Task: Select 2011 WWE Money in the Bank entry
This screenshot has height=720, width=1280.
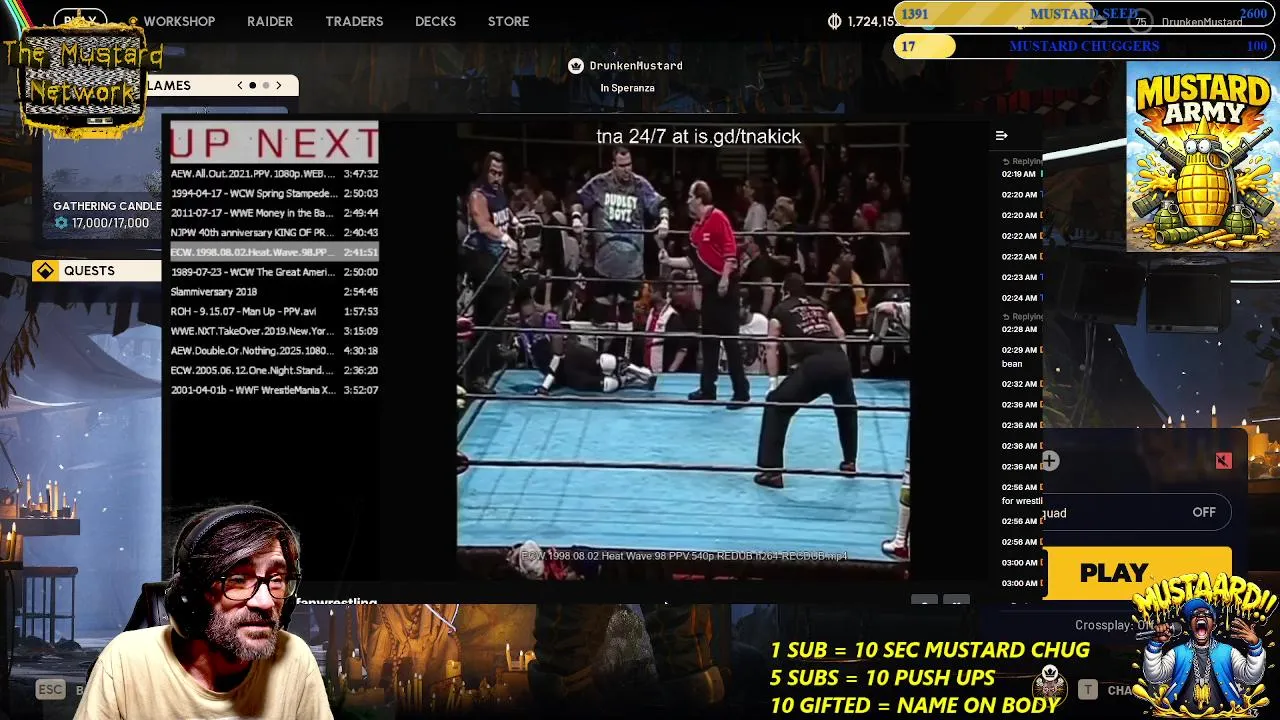Action: coord(274,213)
